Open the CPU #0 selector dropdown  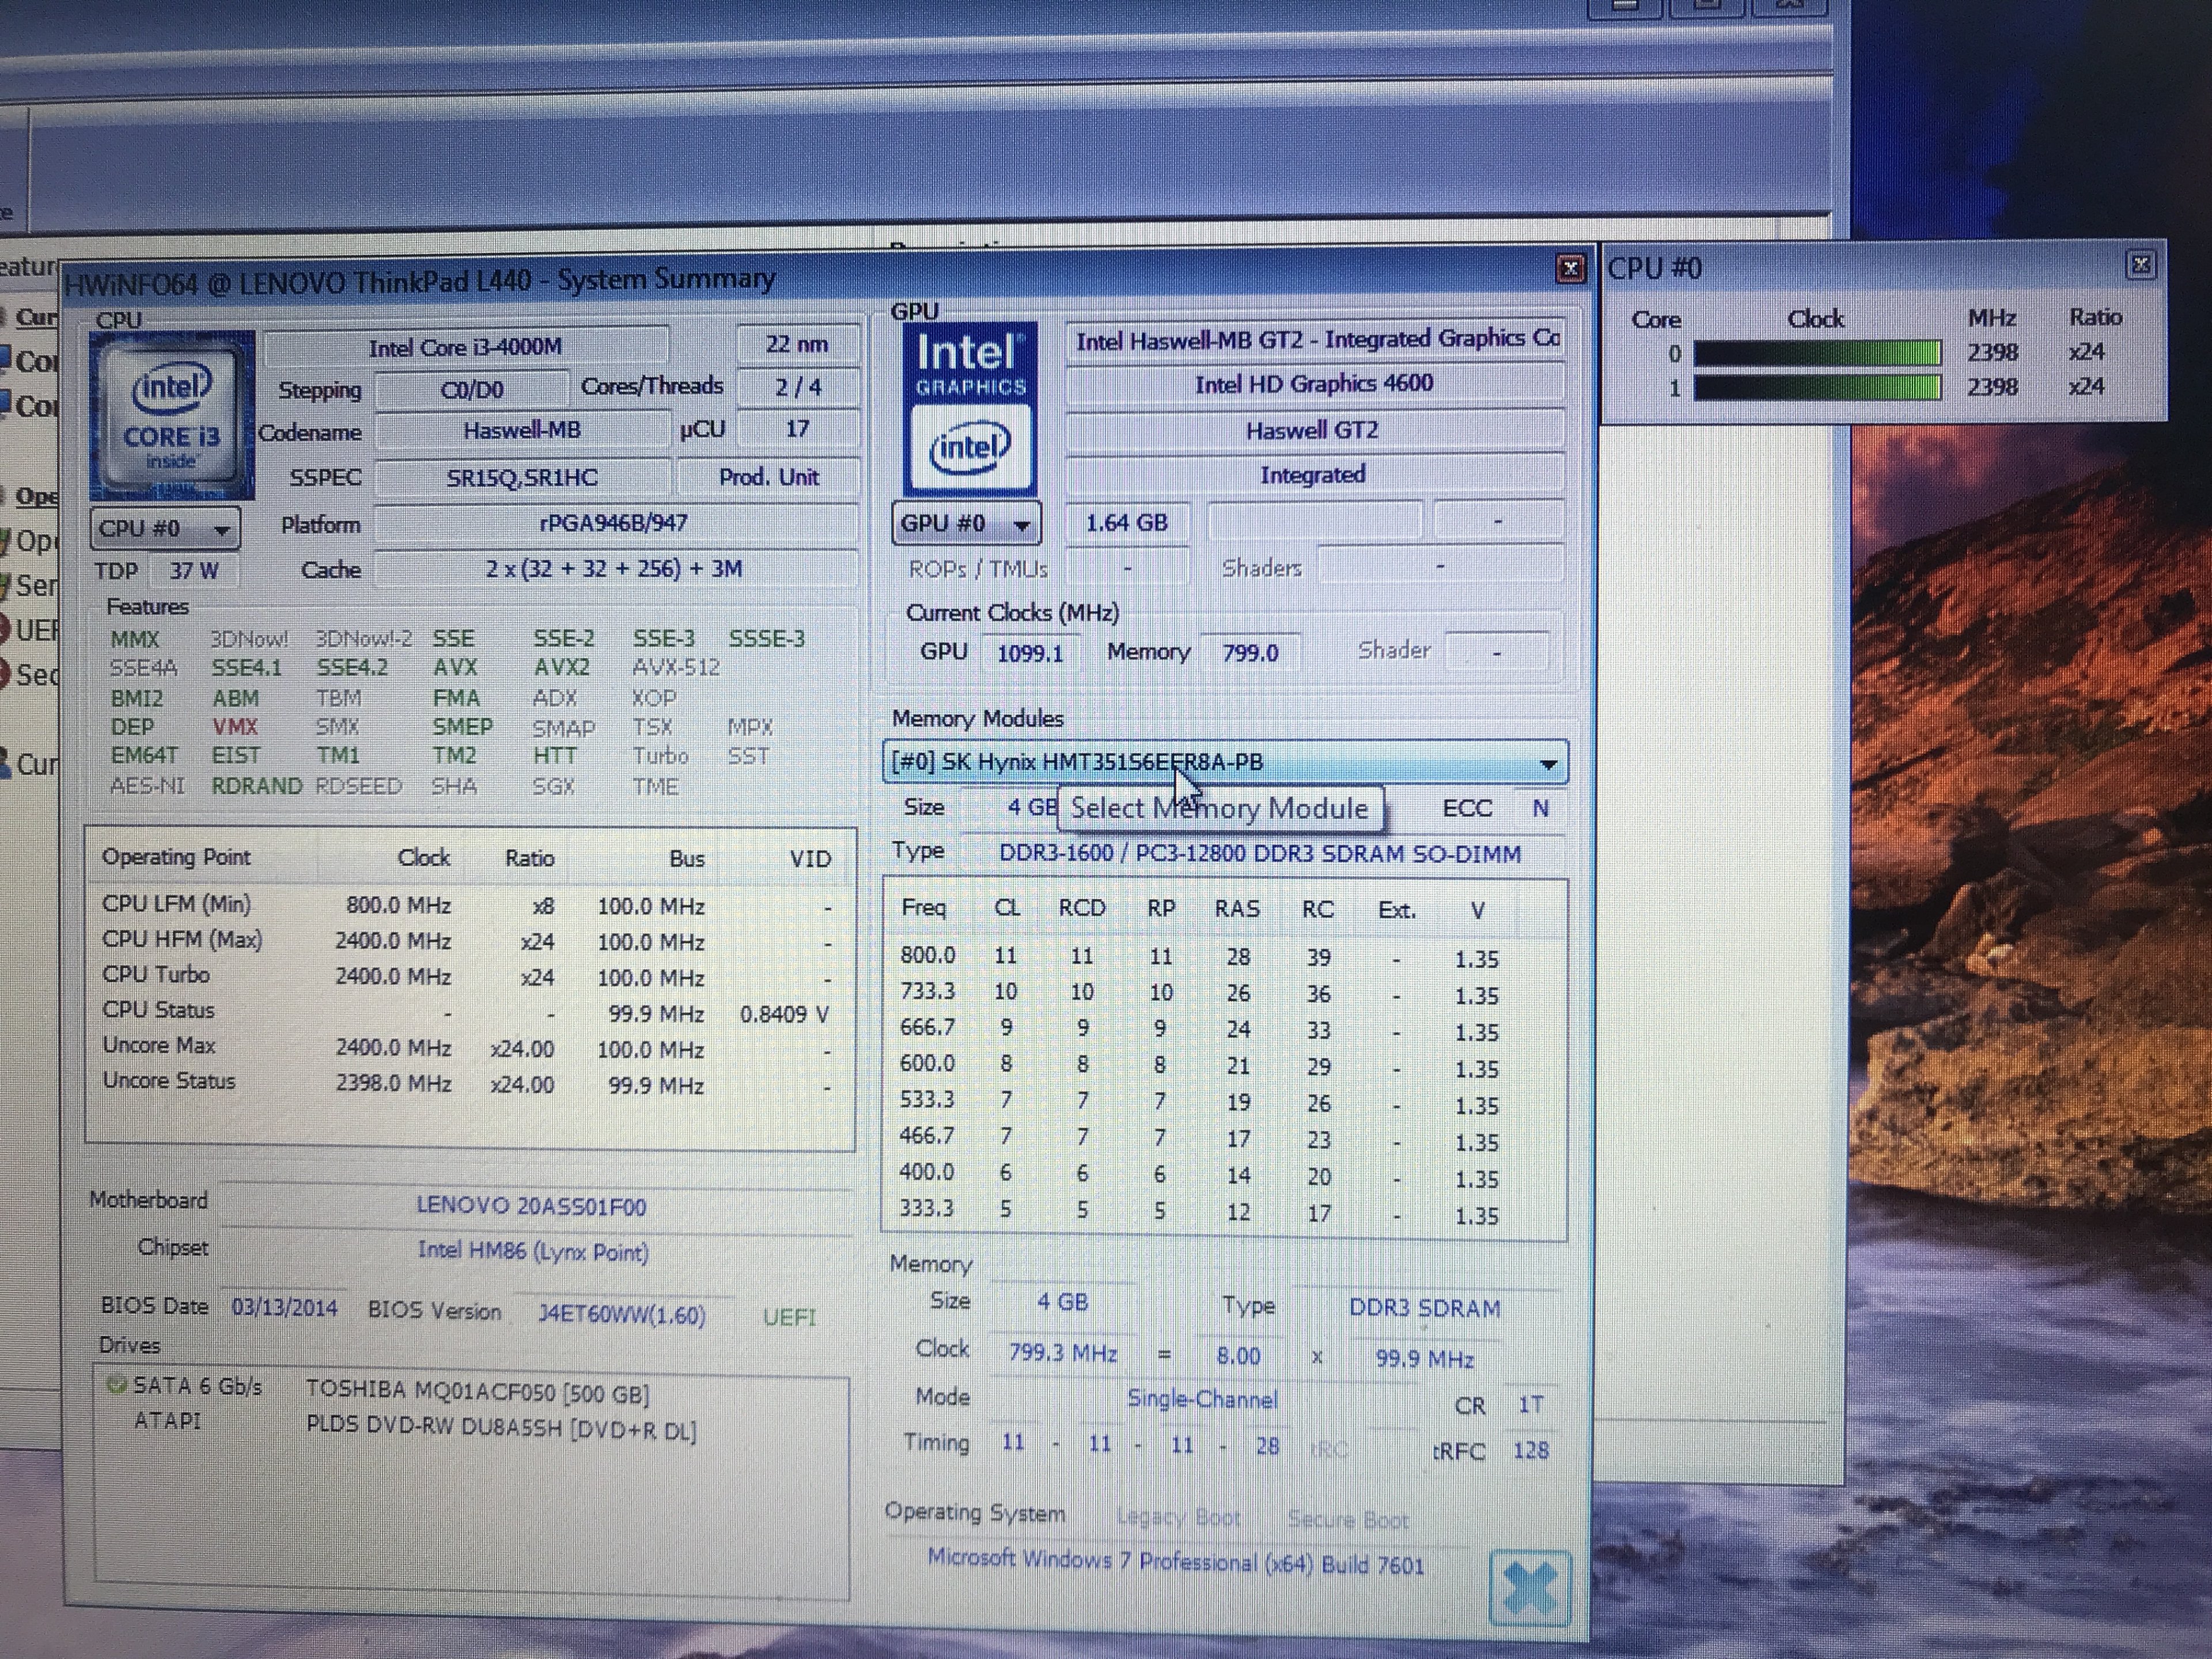click(x=165, y=528)
